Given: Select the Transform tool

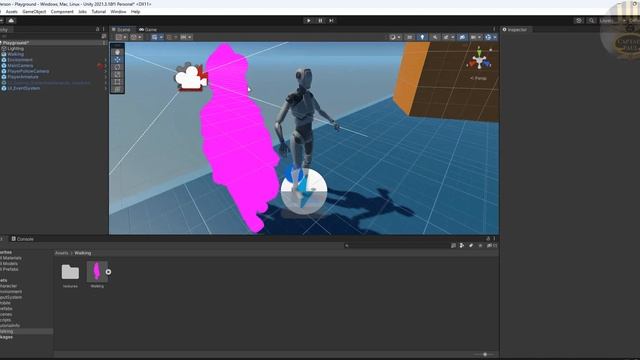Looking at the screenshot, I should [118, 89].
